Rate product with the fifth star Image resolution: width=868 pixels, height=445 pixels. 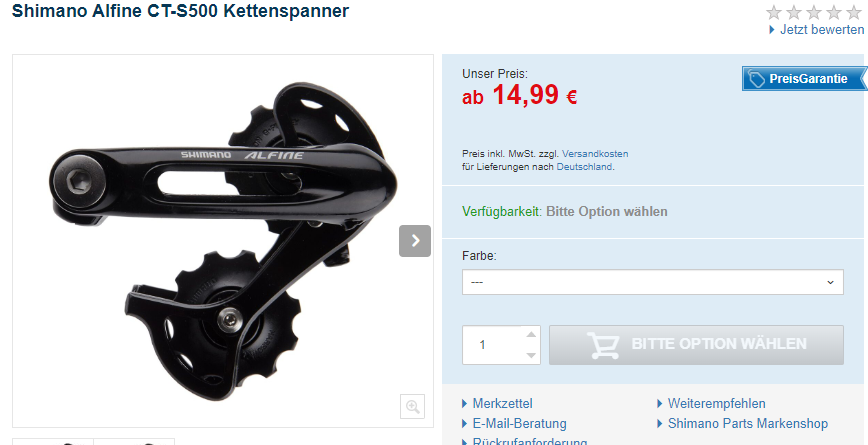[854, 12]
